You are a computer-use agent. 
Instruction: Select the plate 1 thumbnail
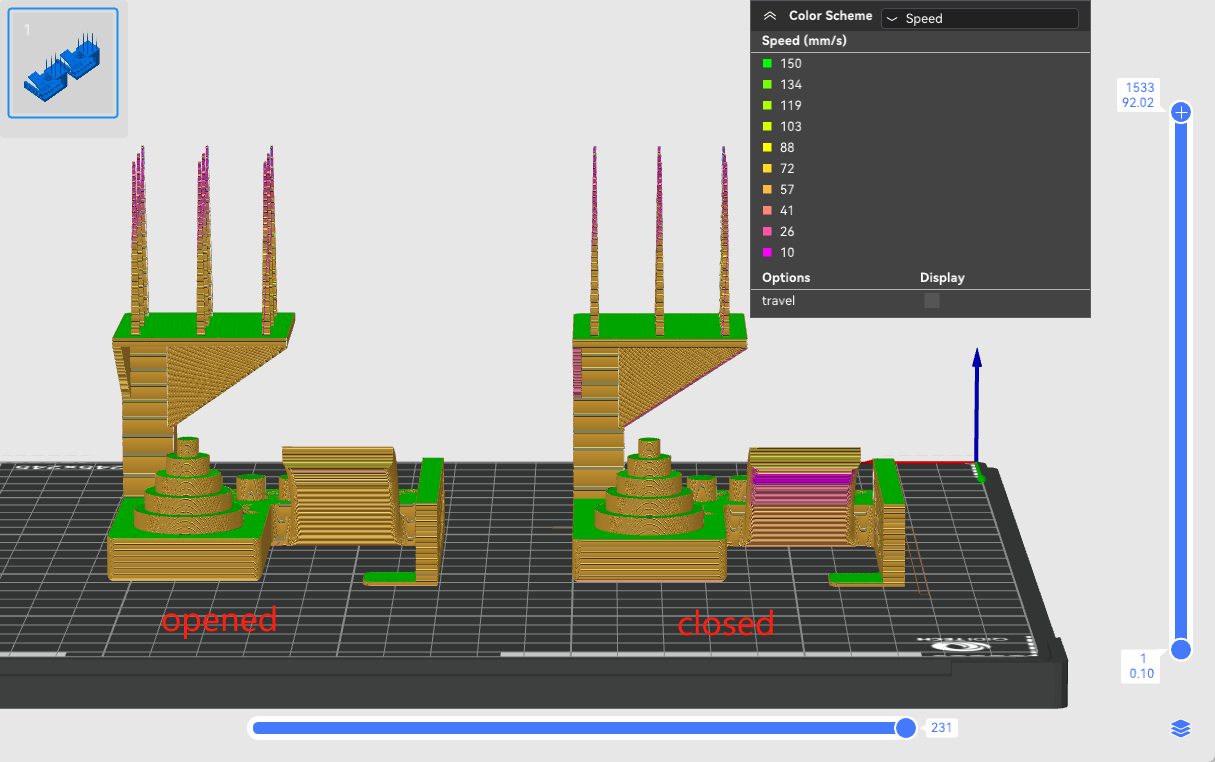coord(63,63)
